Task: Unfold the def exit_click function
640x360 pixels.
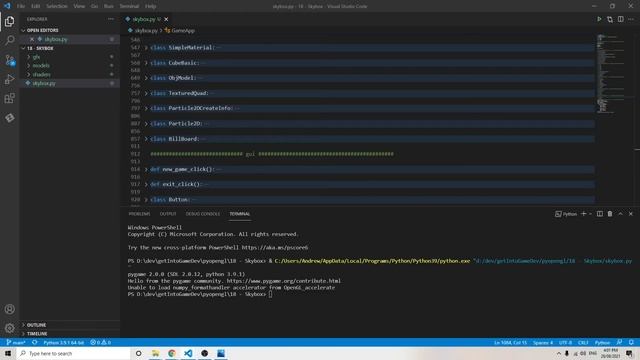Action: [x=146, y=184]
